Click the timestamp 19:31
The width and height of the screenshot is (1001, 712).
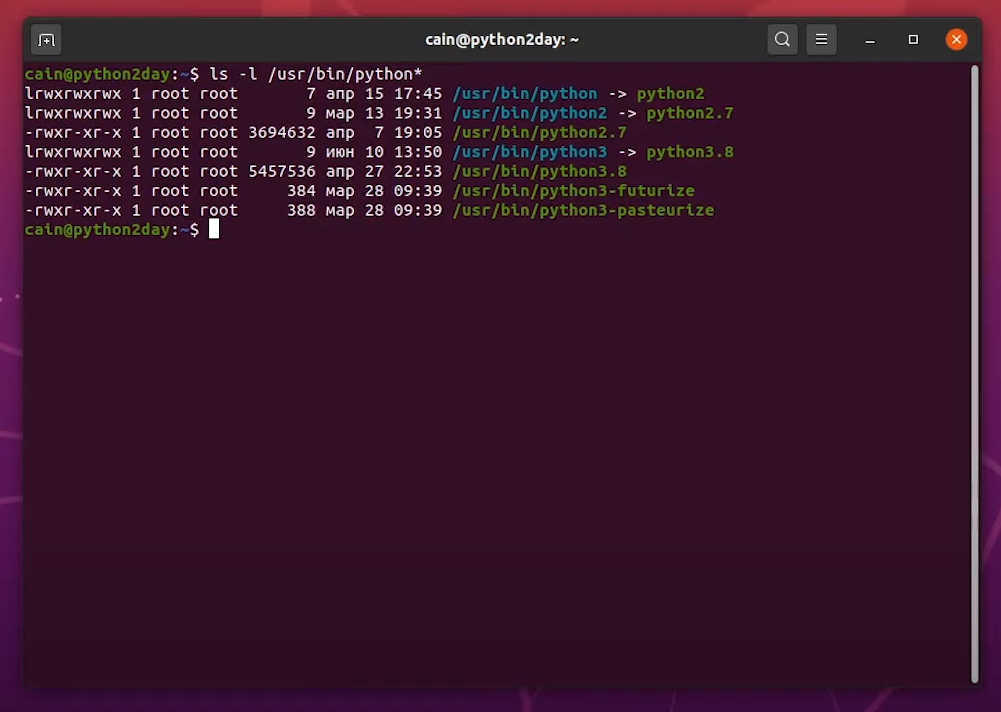tap(418, 113)
